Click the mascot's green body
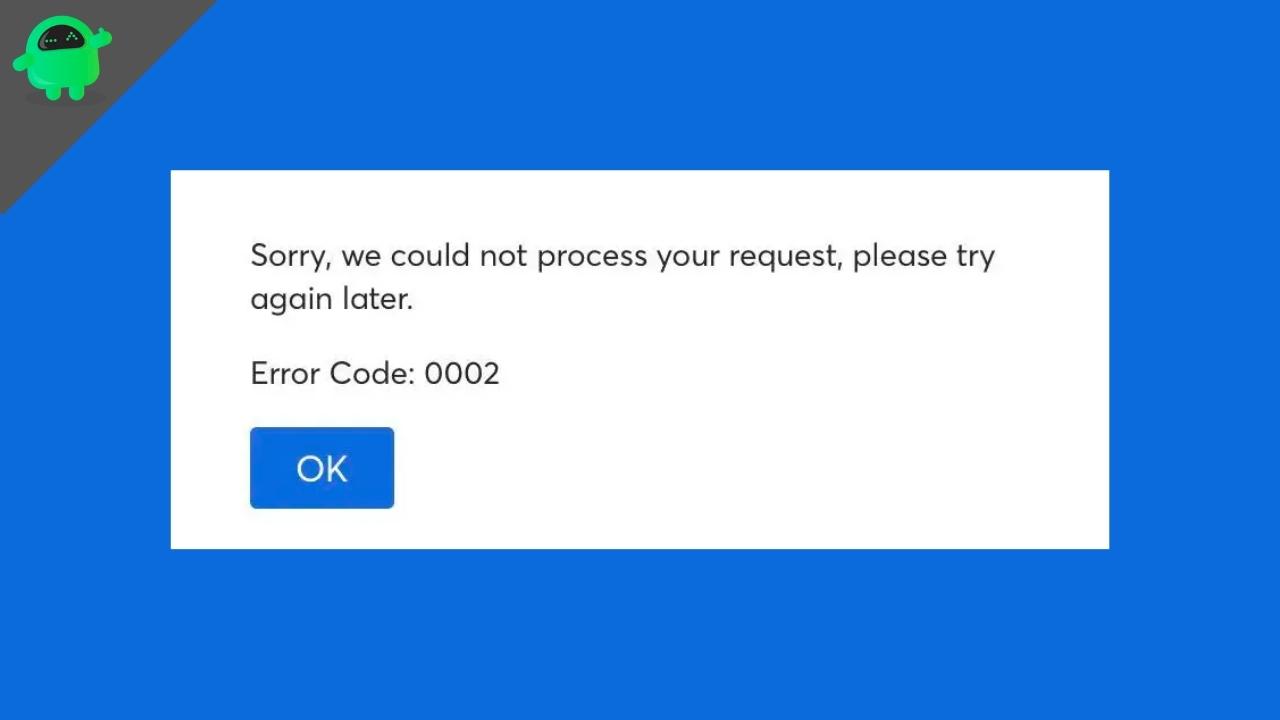 [x=60, y=68]
